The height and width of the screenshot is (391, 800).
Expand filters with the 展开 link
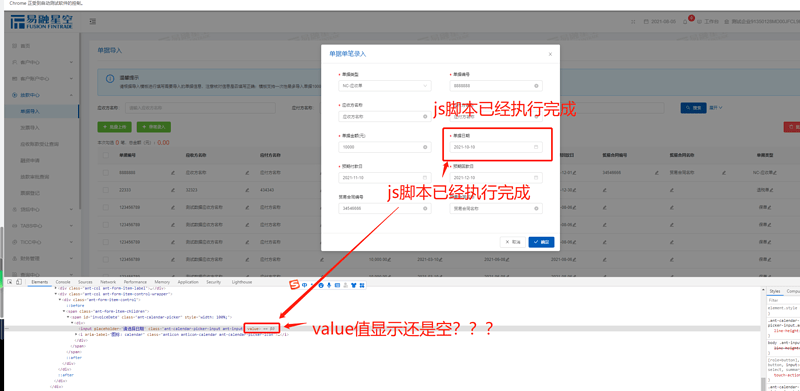716,108
